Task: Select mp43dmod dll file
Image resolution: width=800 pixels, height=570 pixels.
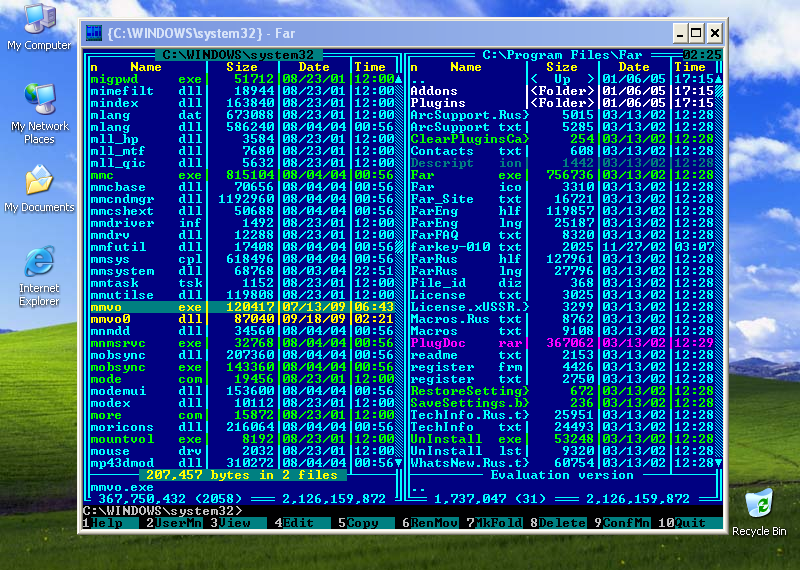Action: 242,463
